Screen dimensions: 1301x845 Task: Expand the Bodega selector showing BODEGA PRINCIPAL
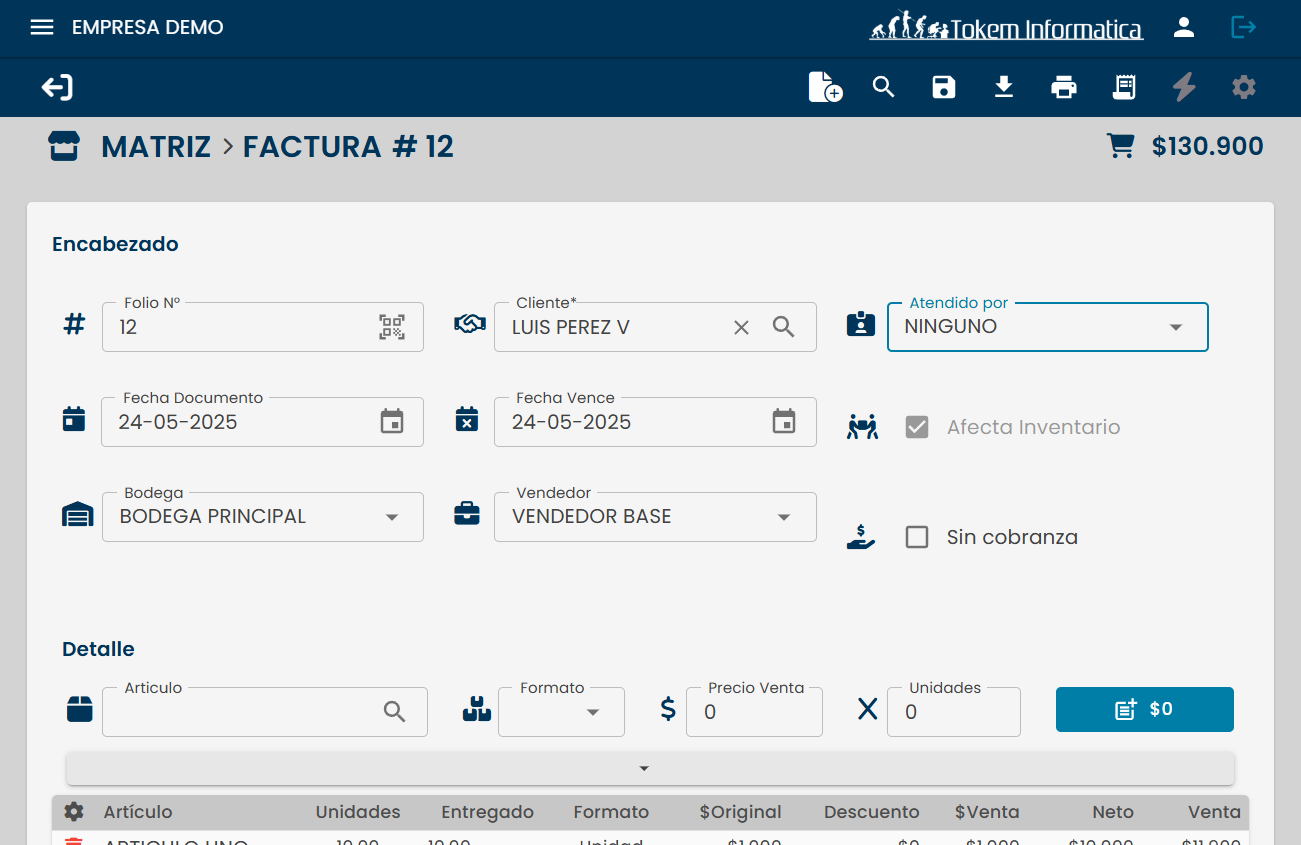tap(393, 516)
